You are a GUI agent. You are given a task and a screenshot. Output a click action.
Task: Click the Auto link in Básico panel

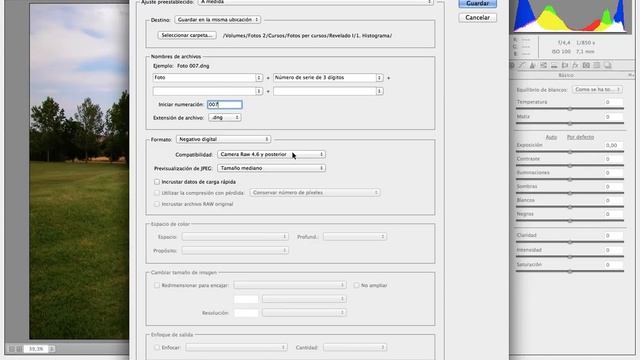pyautogui.click(x=551, y=137)
